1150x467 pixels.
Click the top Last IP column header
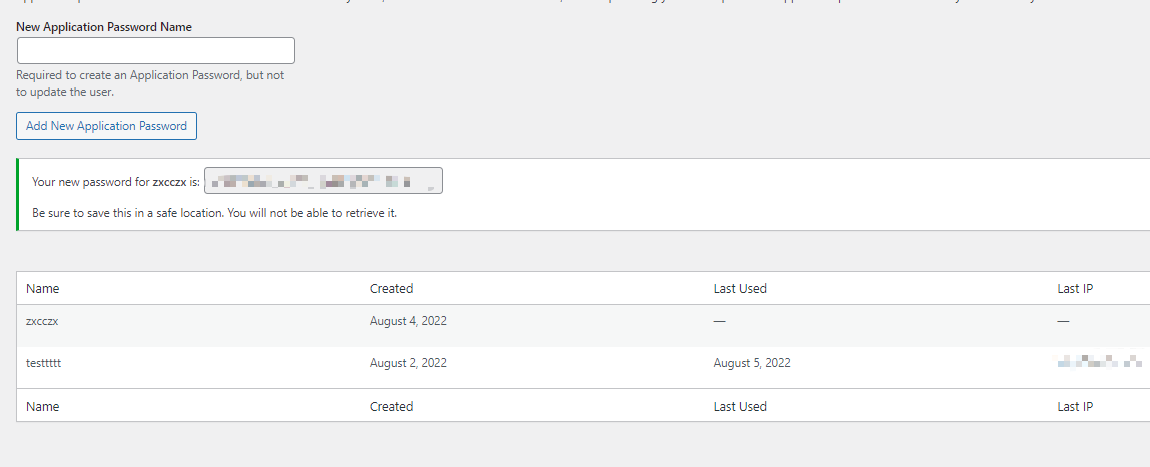(x=1074, y=289)
